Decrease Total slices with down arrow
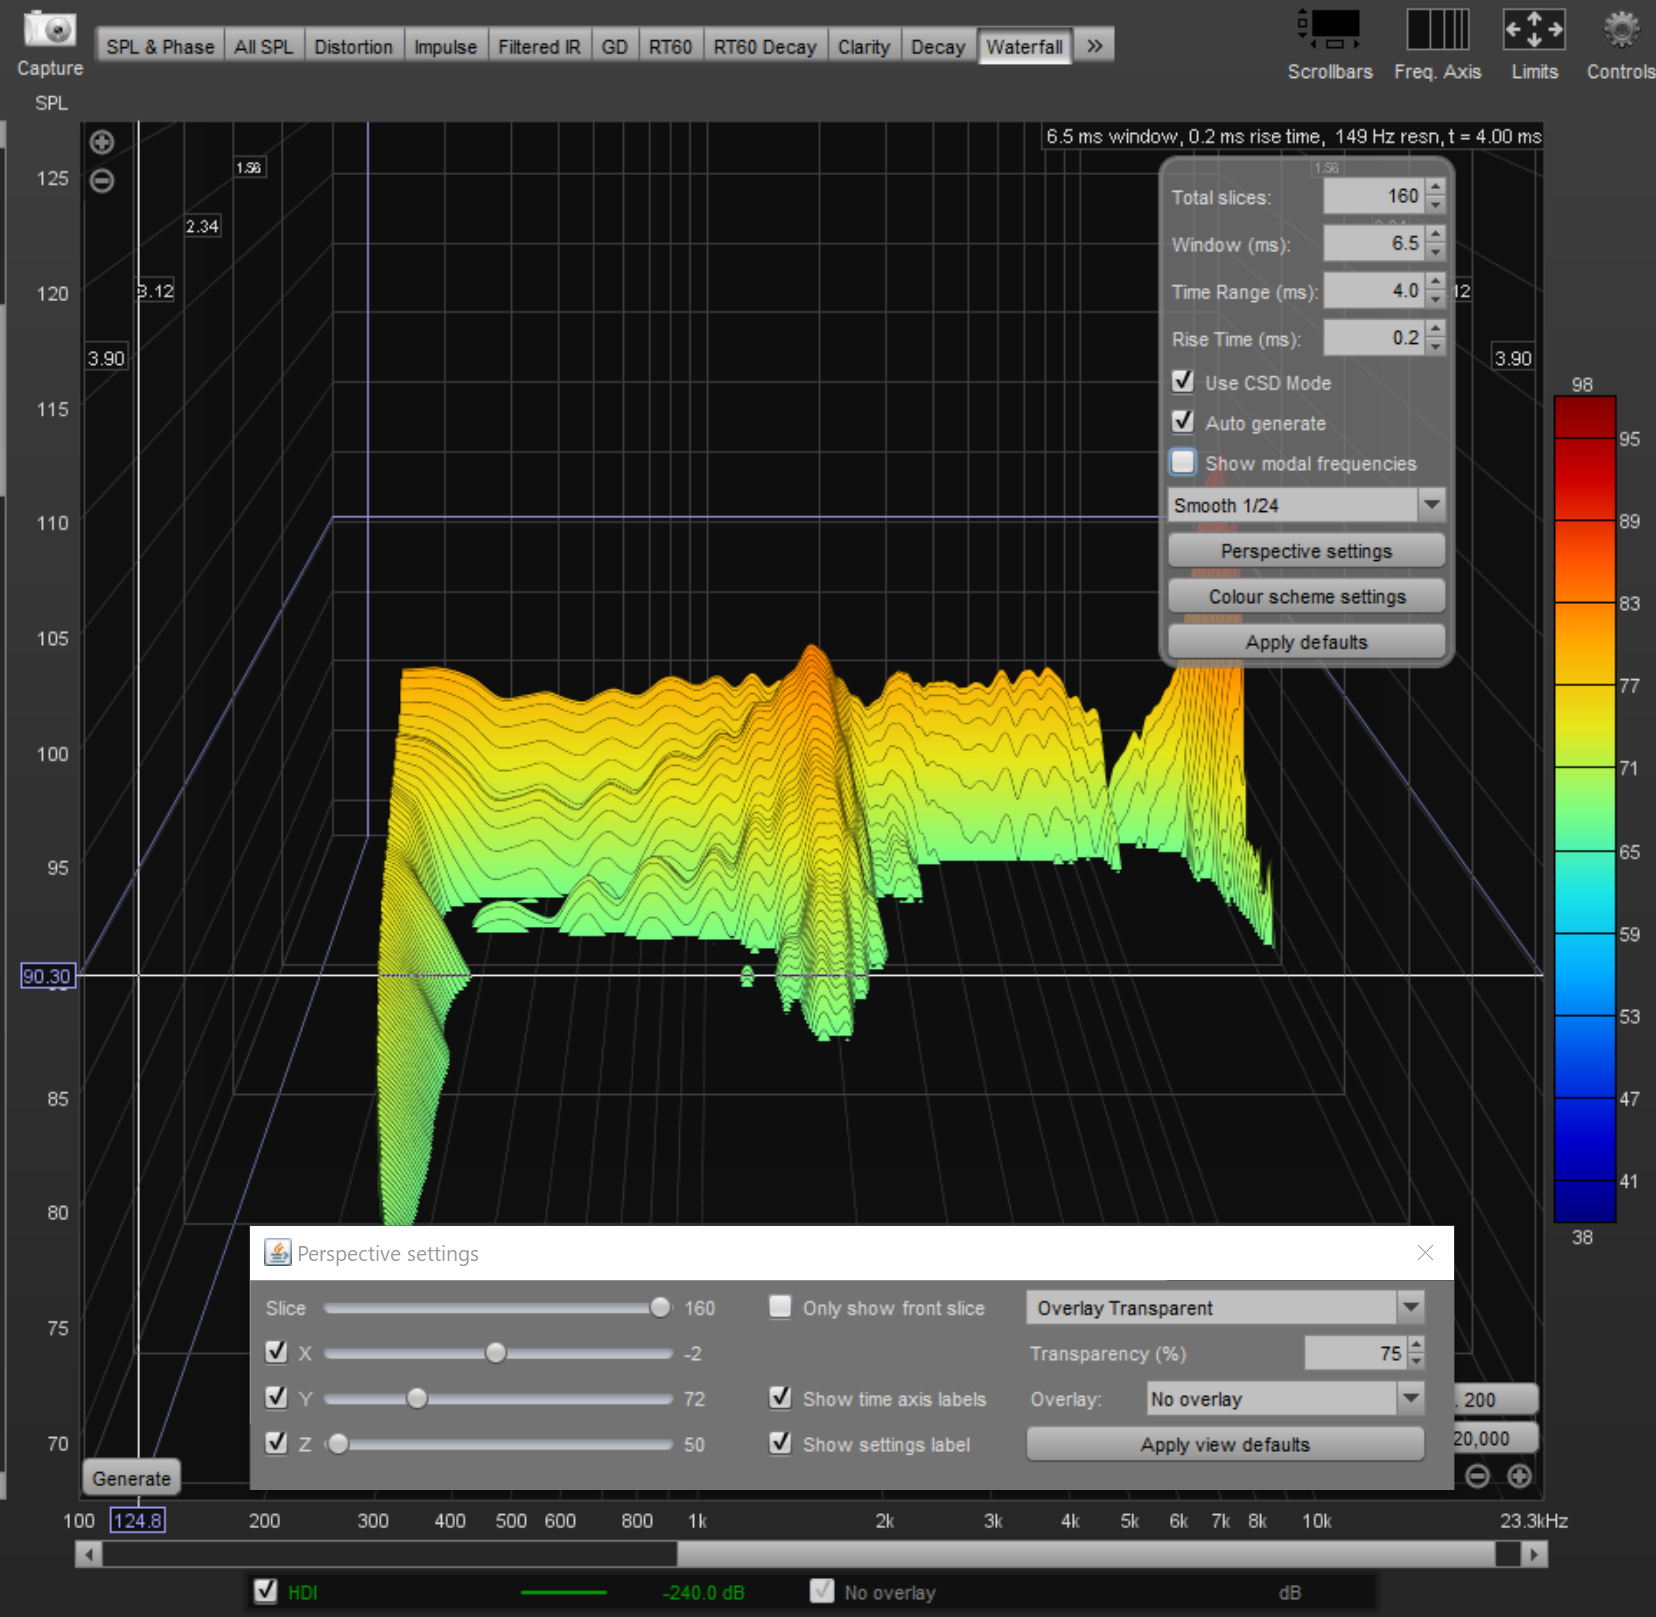1656x1617 pixels. click(x=1436, y=205)
